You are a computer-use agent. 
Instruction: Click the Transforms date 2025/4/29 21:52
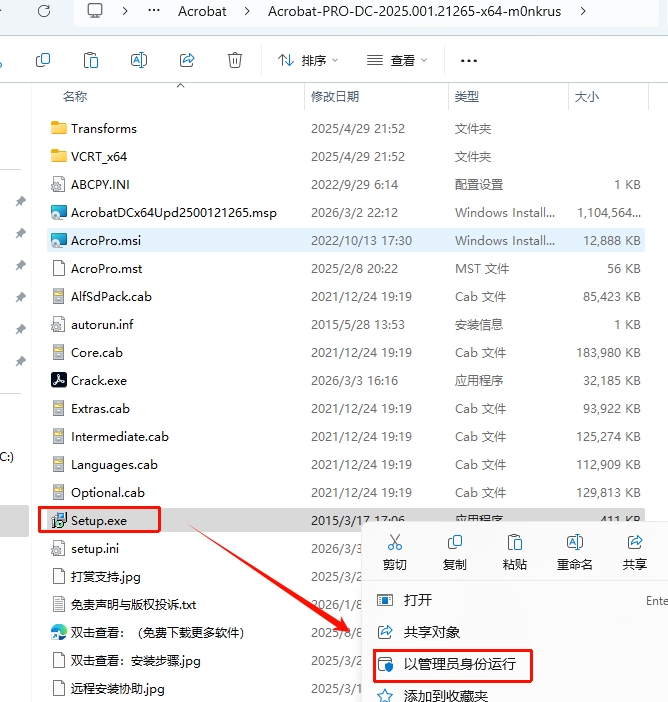[358, 128]
